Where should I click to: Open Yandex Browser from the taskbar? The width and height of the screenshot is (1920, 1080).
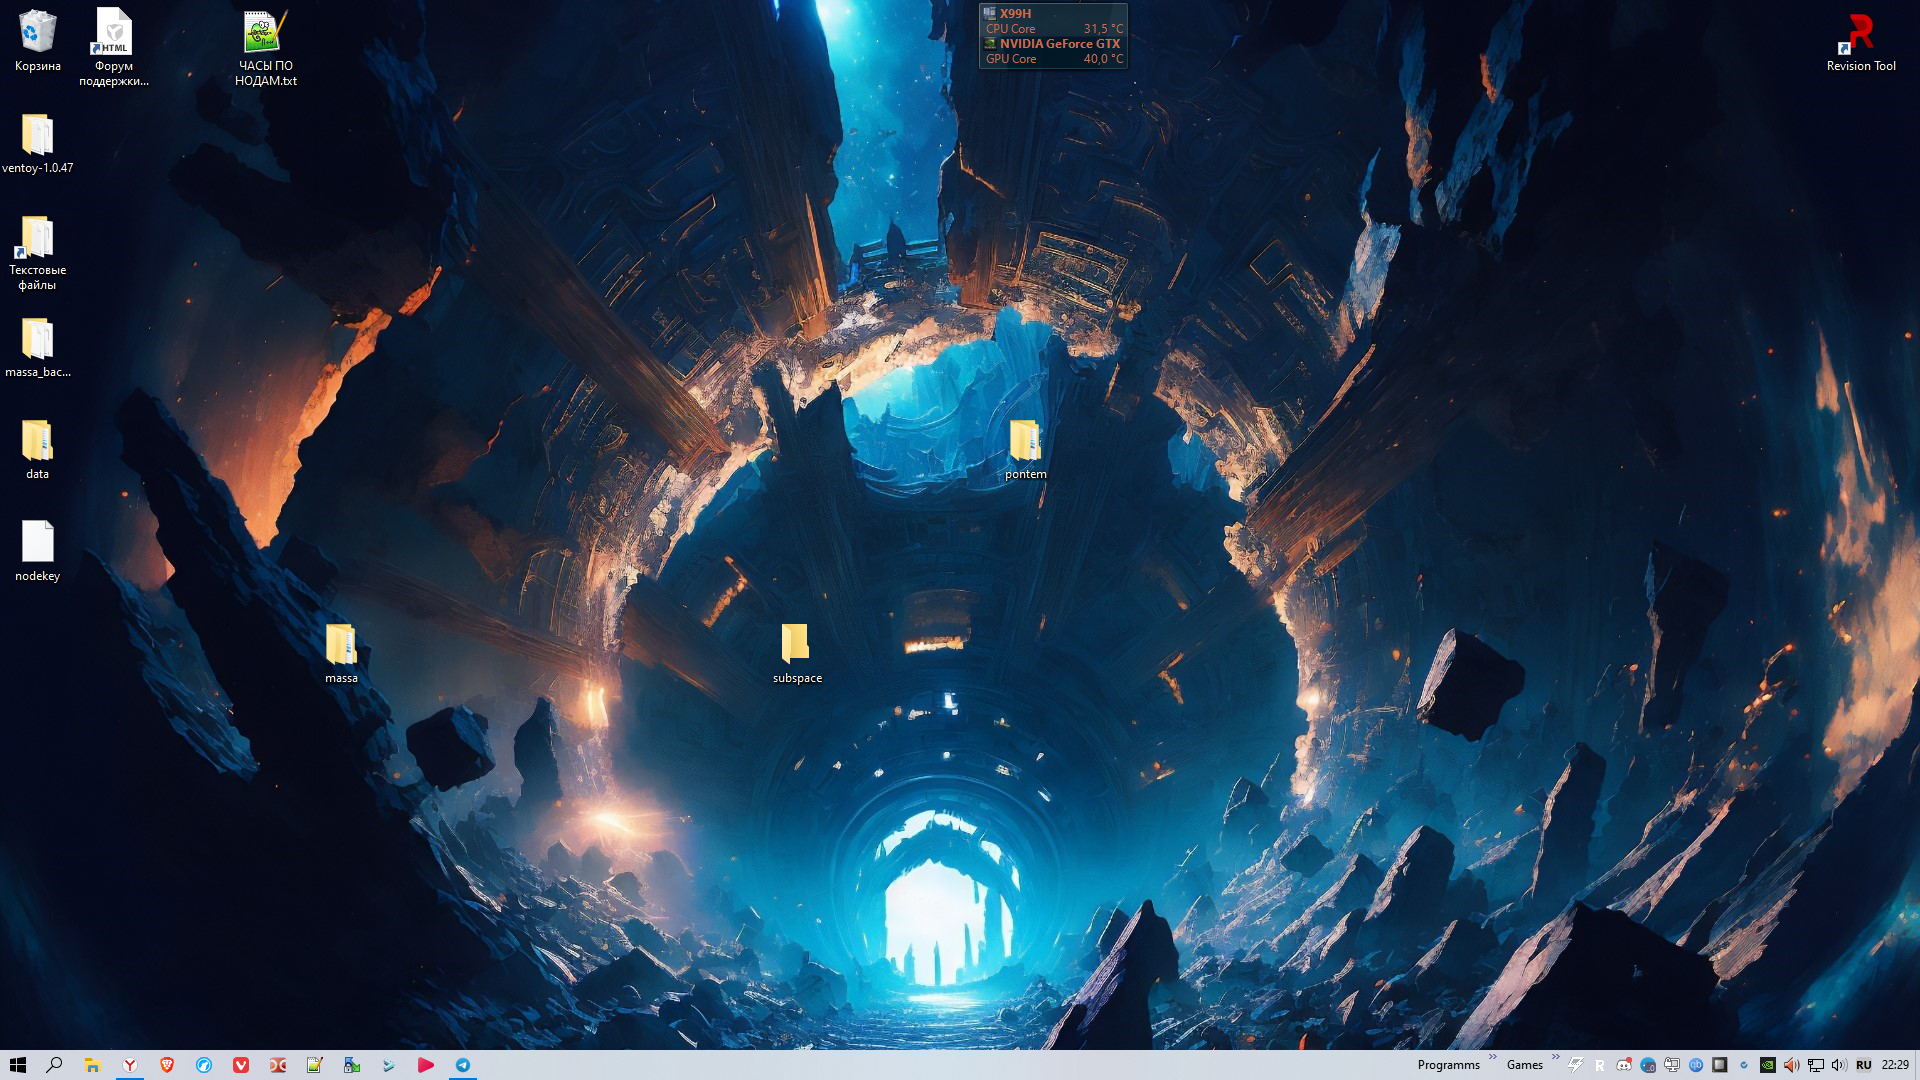point(130,1065)
